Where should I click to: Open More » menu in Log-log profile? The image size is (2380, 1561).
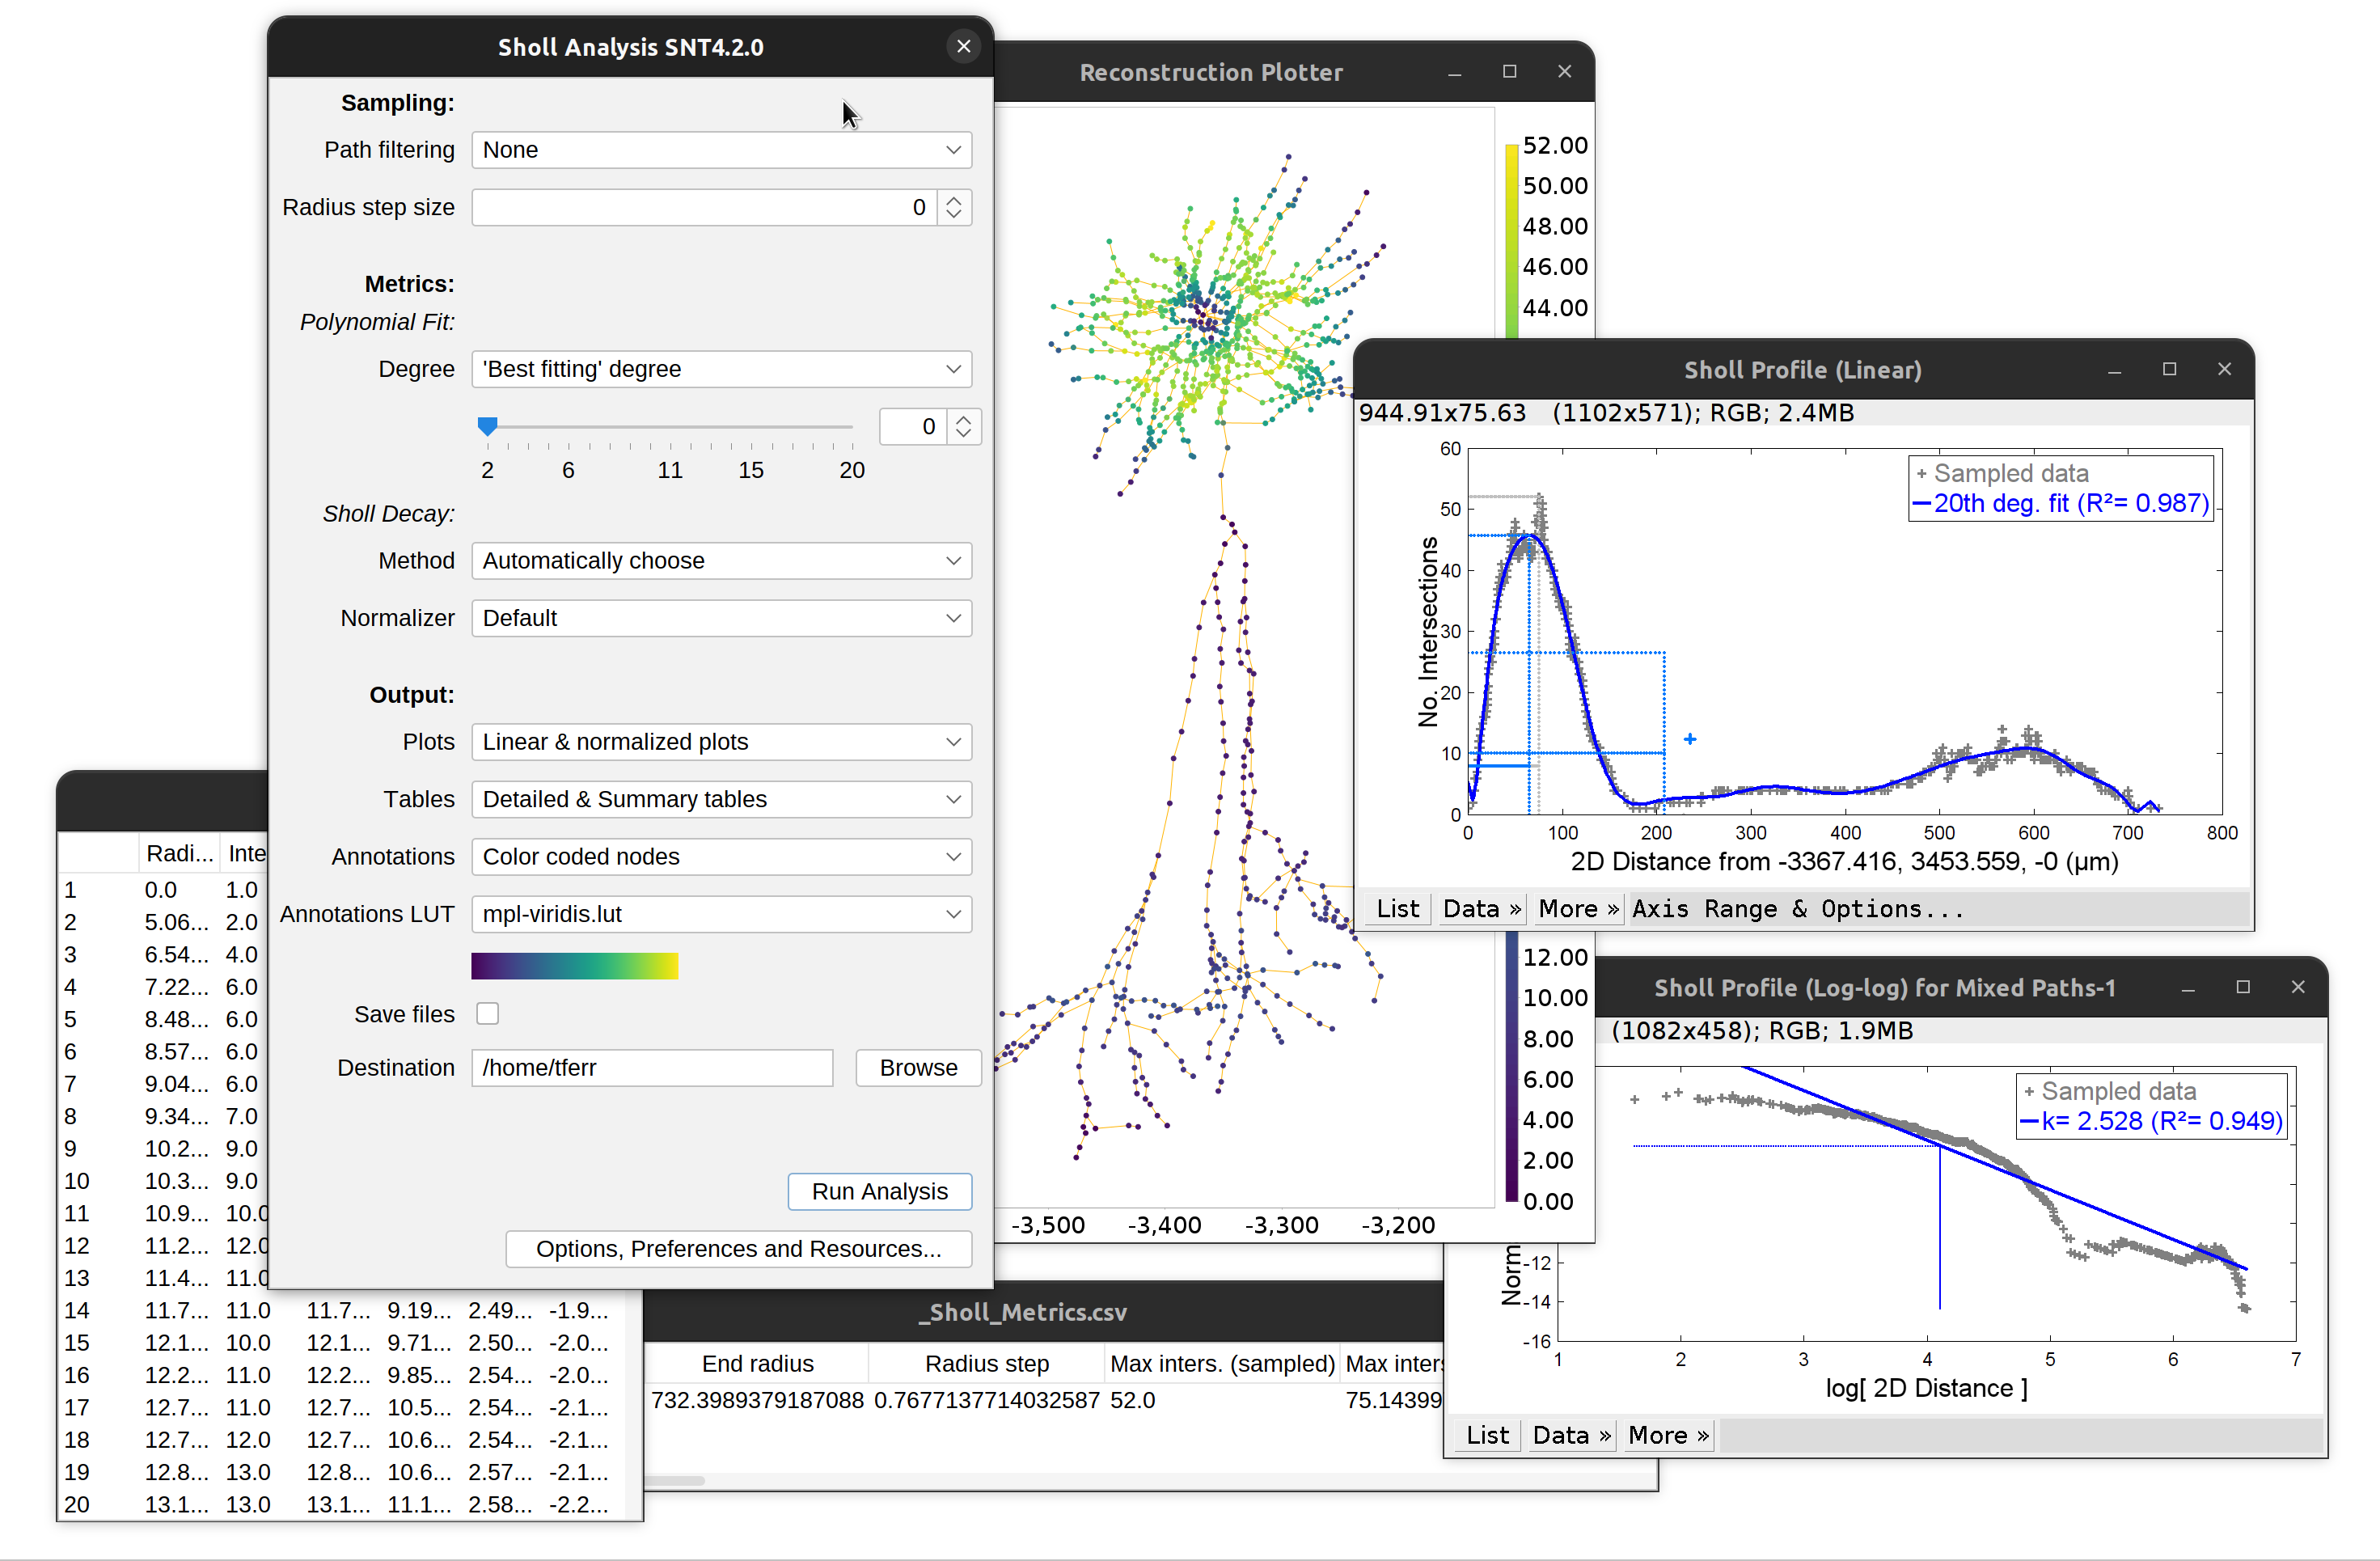click(x=1668, y=1435)
